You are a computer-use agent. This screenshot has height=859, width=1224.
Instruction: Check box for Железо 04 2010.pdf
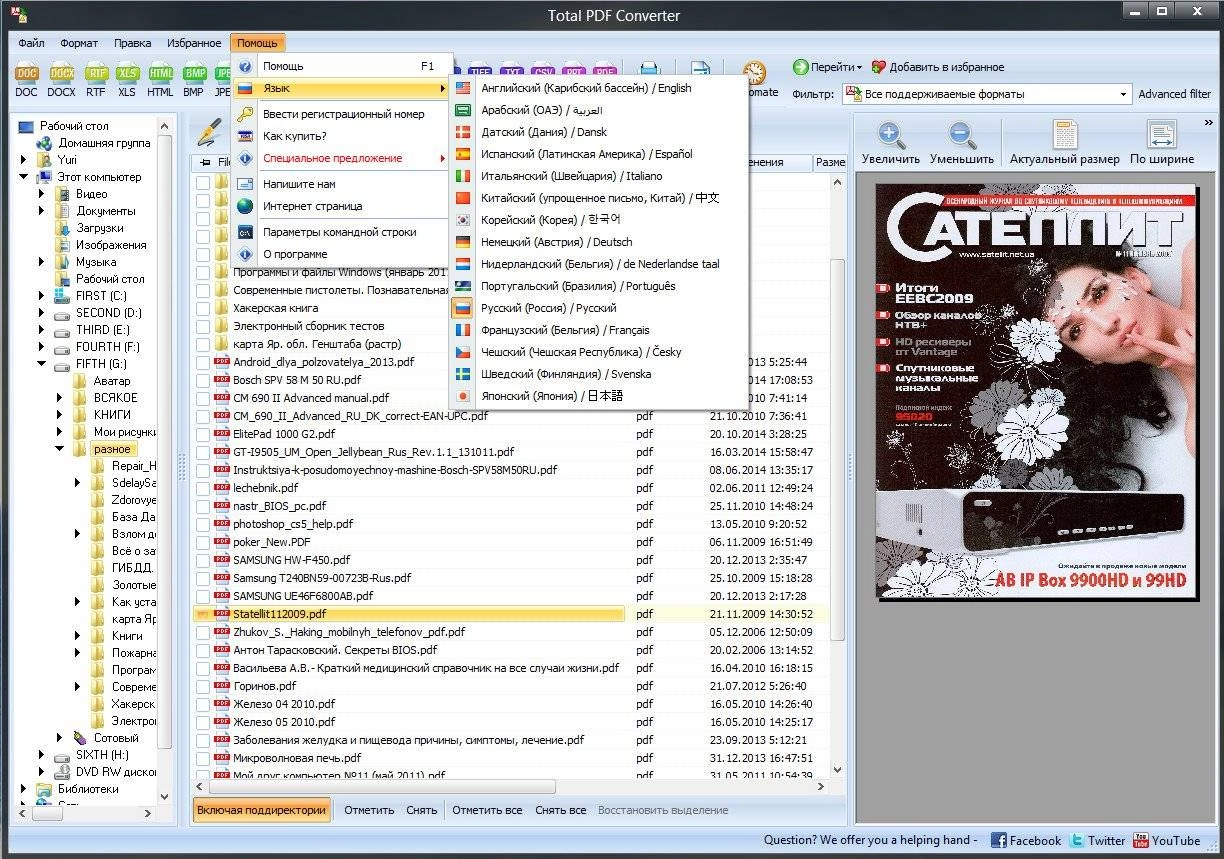(203, 704)
